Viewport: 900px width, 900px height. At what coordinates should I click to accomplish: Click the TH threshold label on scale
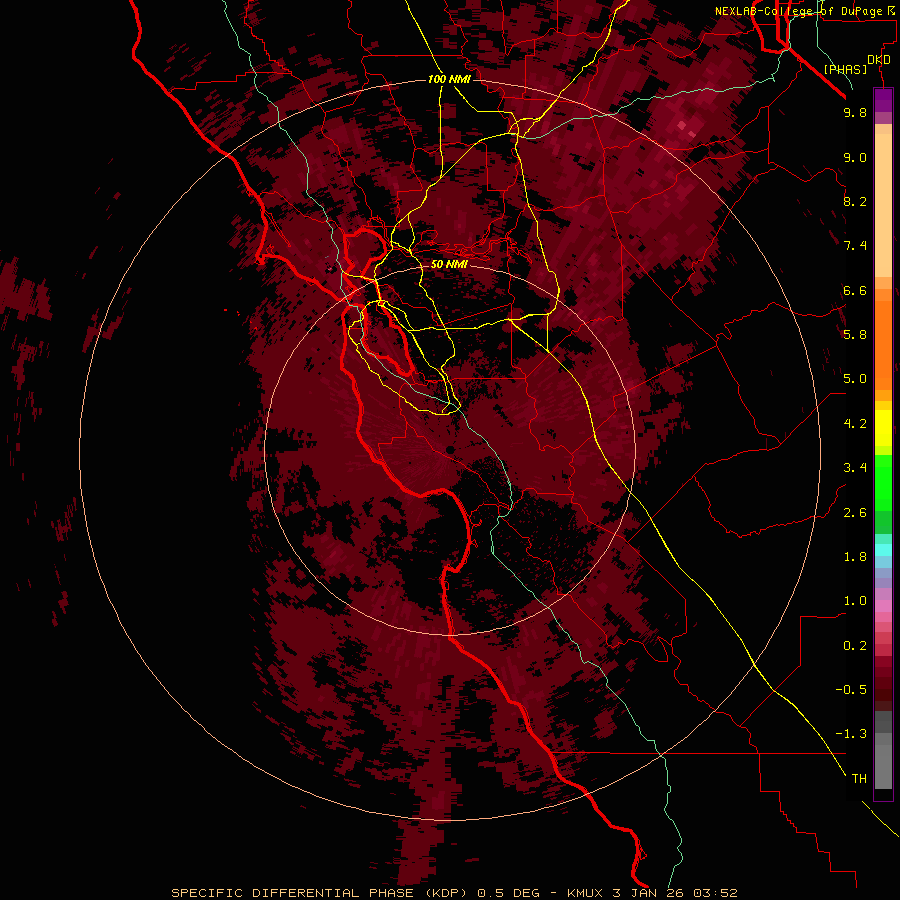pos(859,778)
